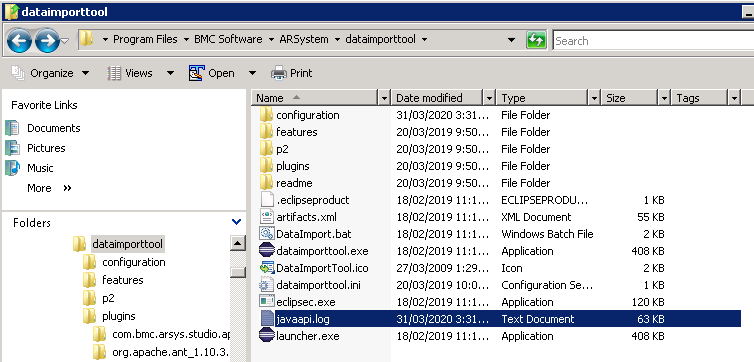This screenshot has height=362, width=754.
Task: Open the address bar history dropdown
Action: (512, 40)
